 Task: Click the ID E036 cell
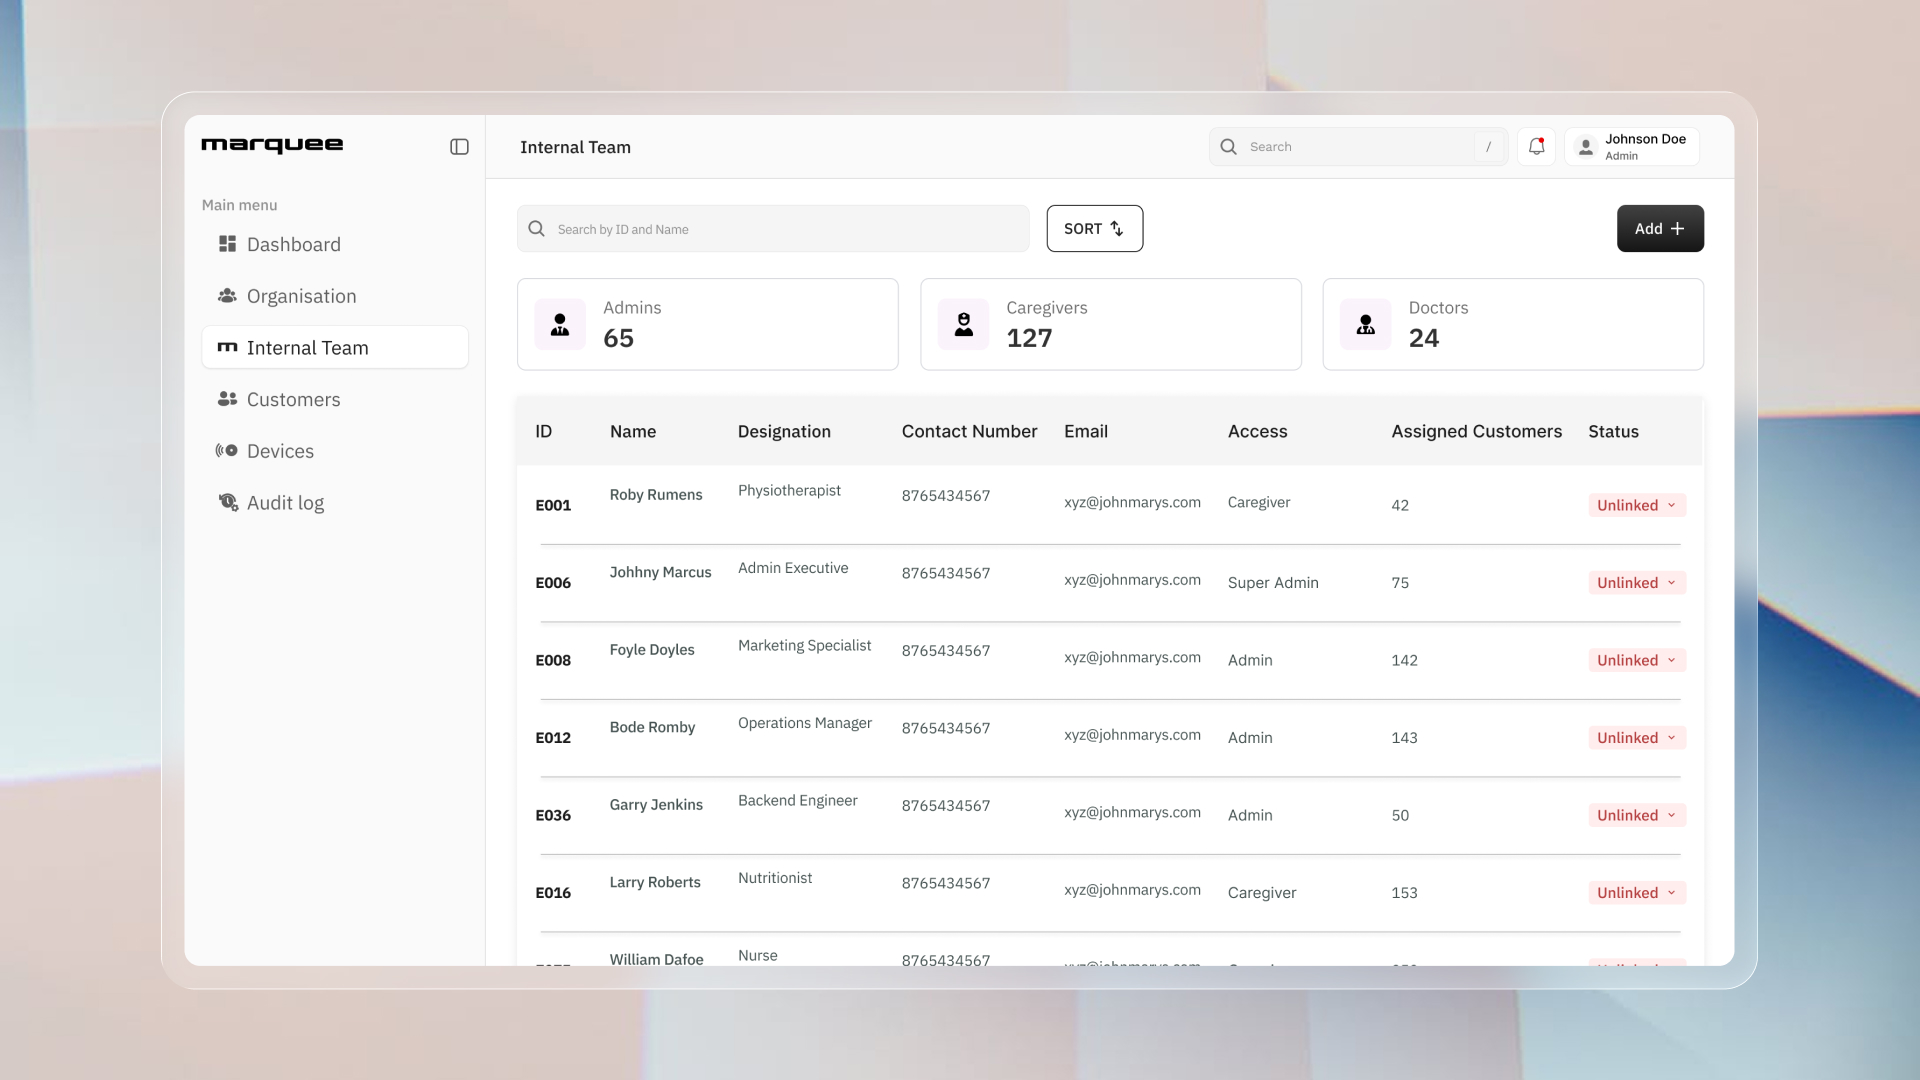click(553, 815)
